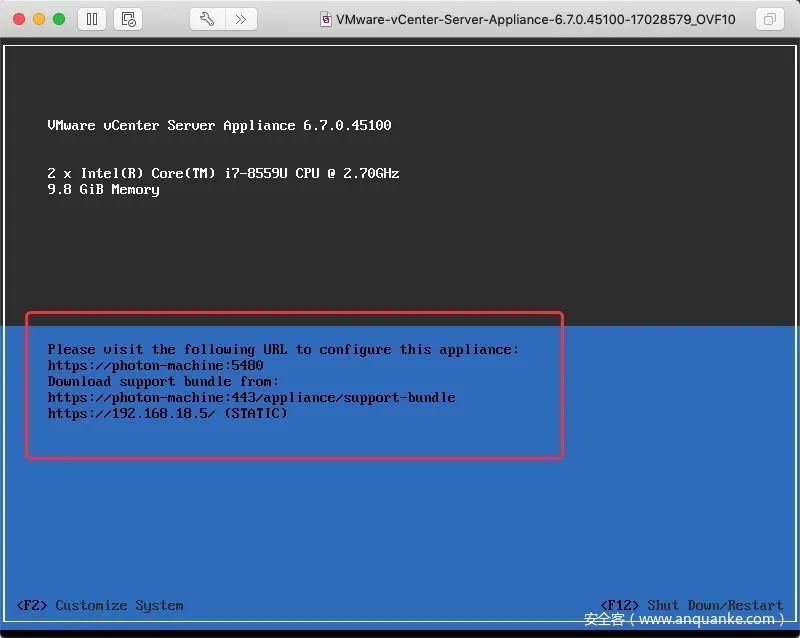Viewport: 800px width, 638px height.
Task: Click the OVF document icon in title
Action: point(326,19)
